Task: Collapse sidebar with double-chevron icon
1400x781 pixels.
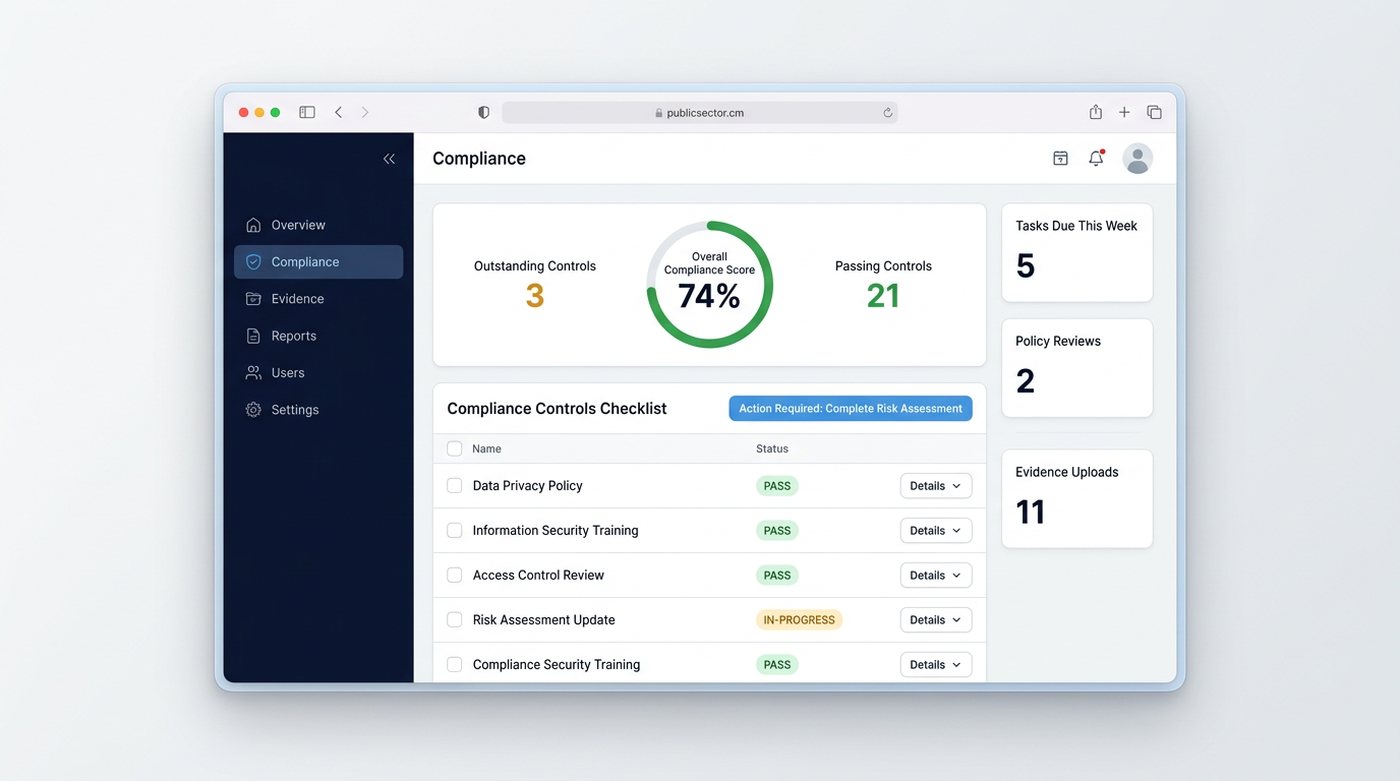Action: (x=389, y=159)
